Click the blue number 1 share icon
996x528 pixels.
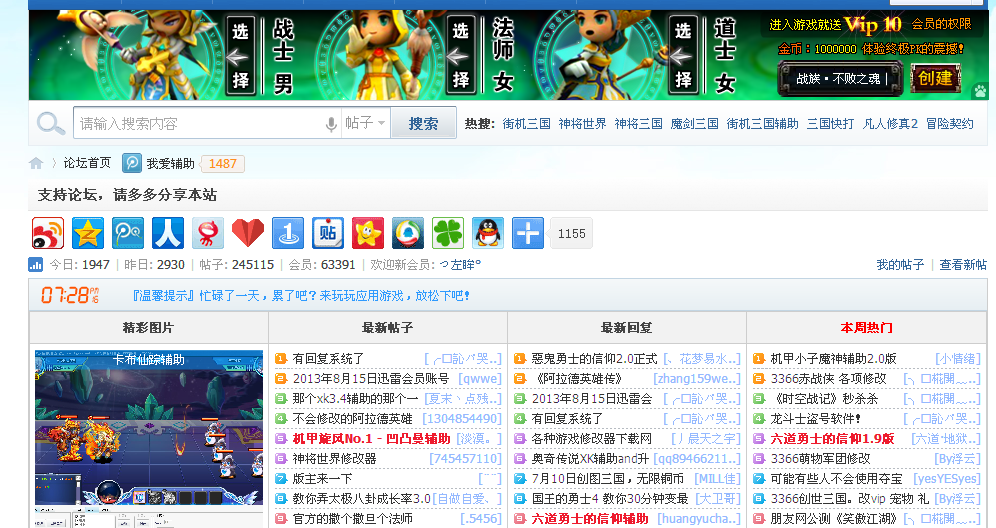coord(288,233)
